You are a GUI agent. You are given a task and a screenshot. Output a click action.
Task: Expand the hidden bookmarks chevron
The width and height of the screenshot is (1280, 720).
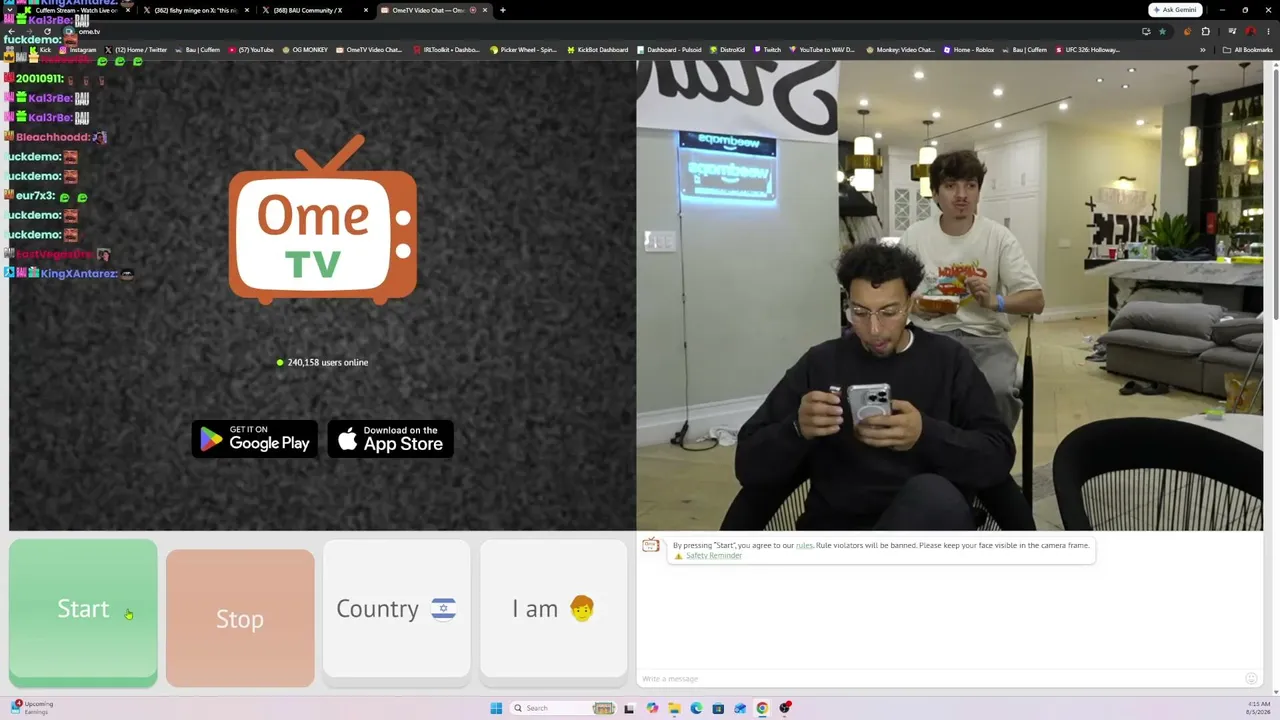1203,50
